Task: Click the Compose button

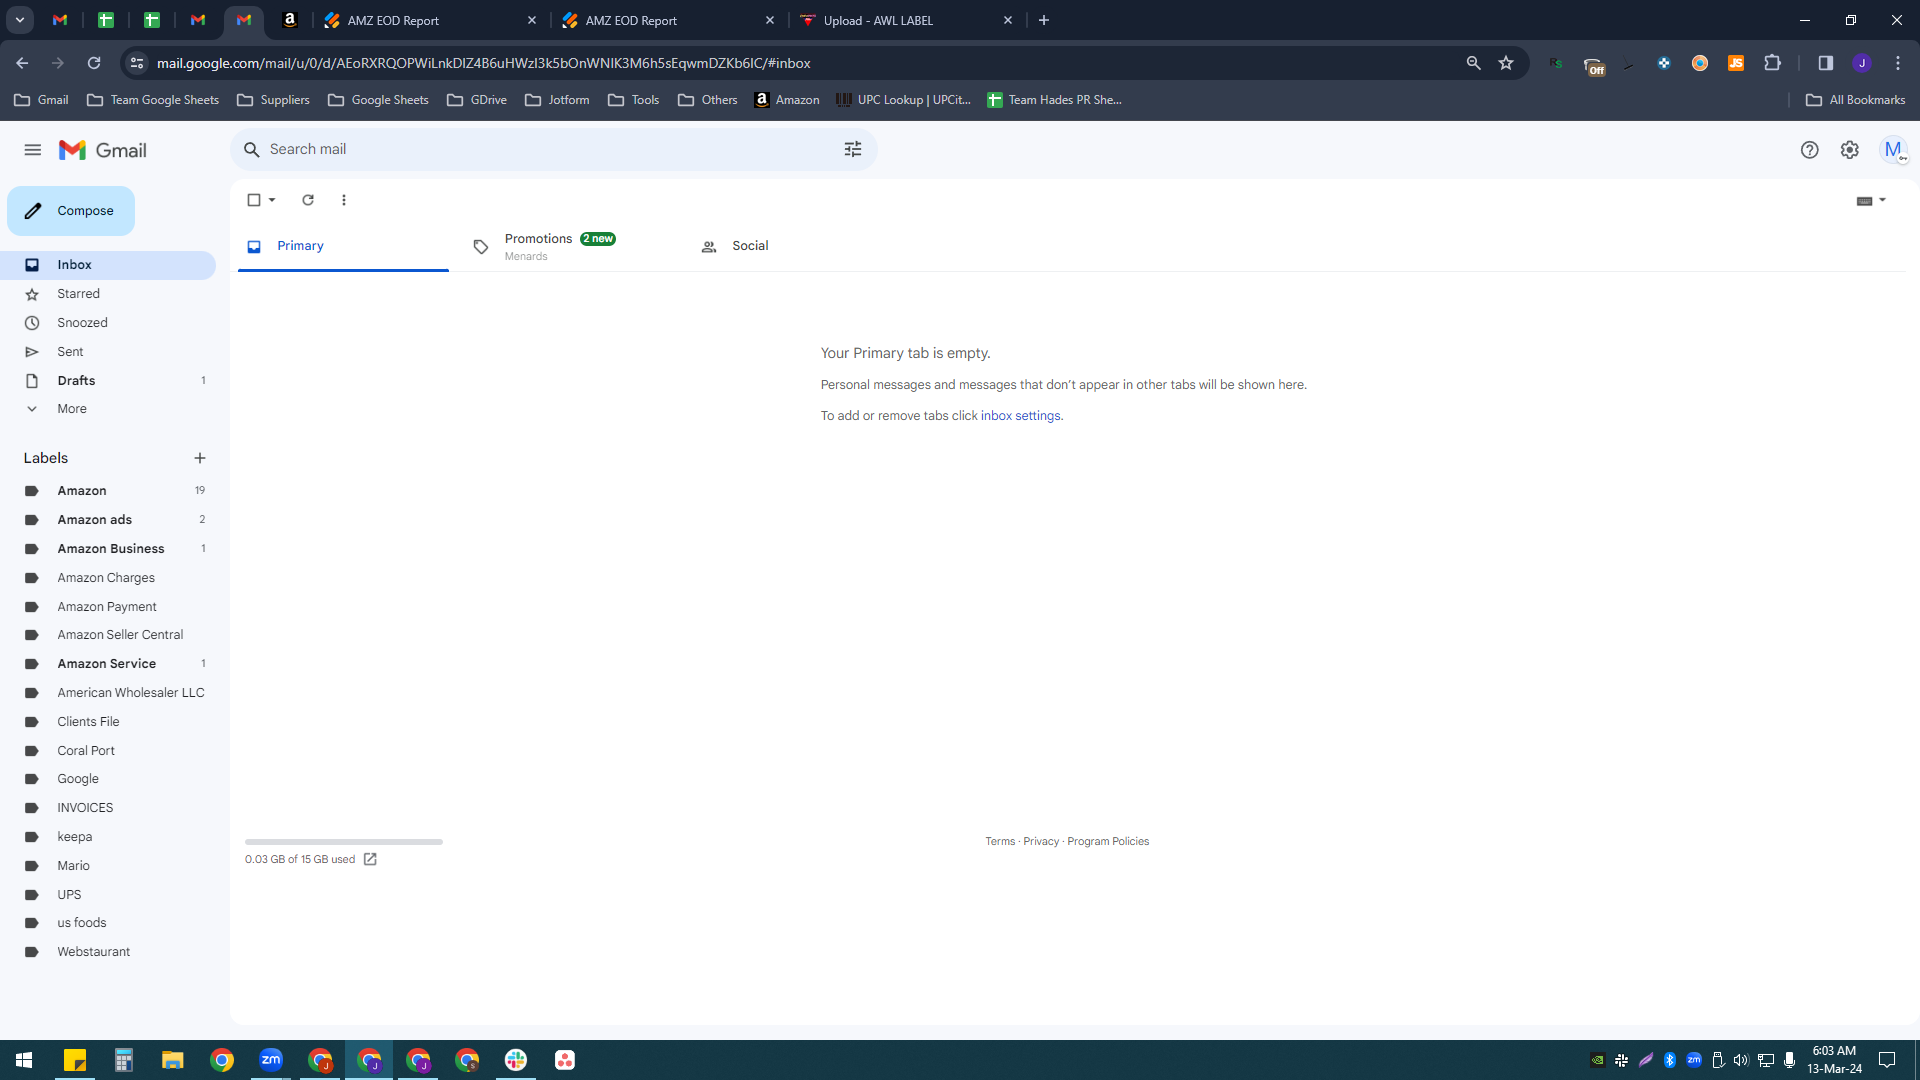Action: click(71, 211)
